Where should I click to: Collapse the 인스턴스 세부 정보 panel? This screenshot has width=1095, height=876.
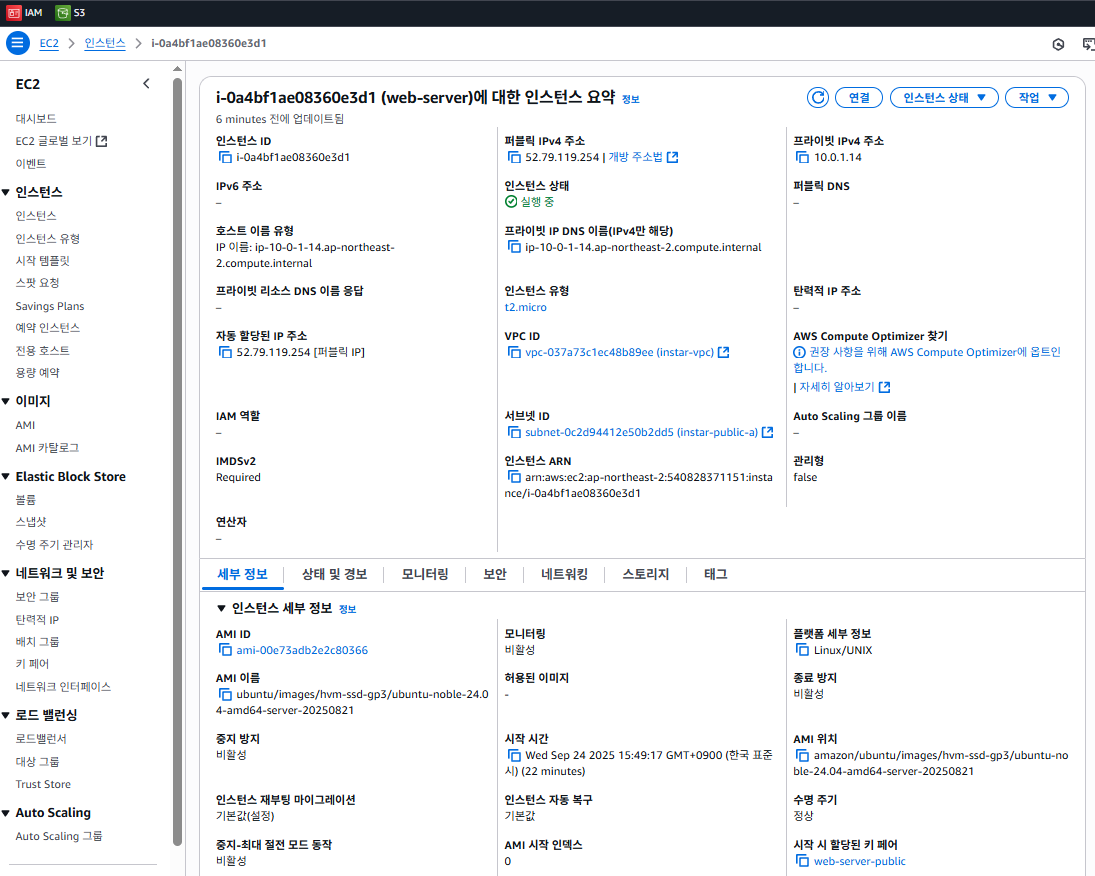(x=221, y=608)
